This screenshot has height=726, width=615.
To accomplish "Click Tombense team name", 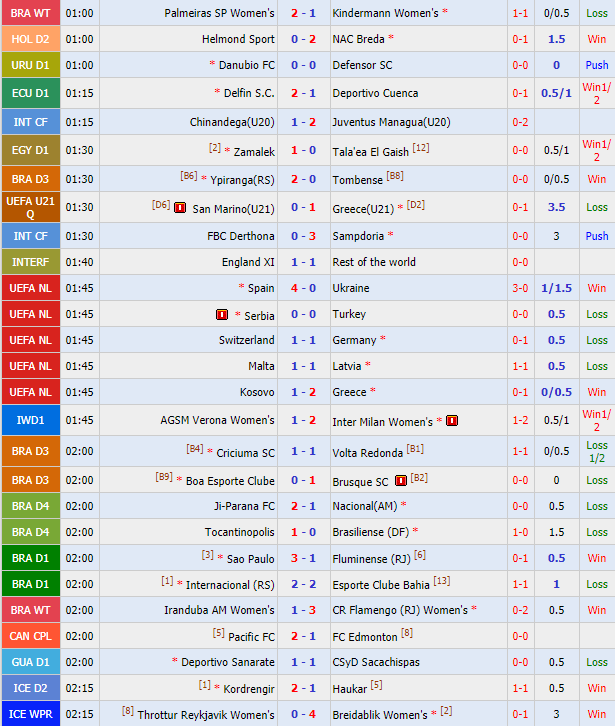I will pyautogui.click(x=358, y=180).
